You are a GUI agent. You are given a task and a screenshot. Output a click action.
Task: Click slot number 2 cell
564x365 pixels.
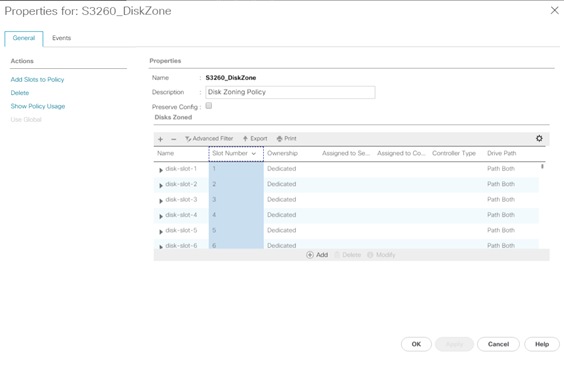pyautogui.click(x=236, y=184)
